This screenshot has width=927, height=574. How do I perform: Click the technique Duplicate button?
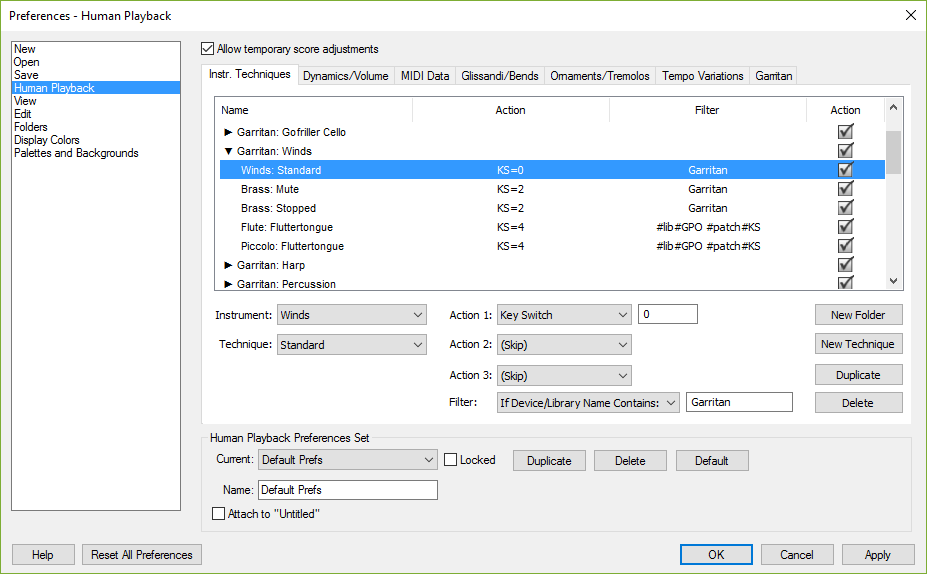[x=858, y=375]
